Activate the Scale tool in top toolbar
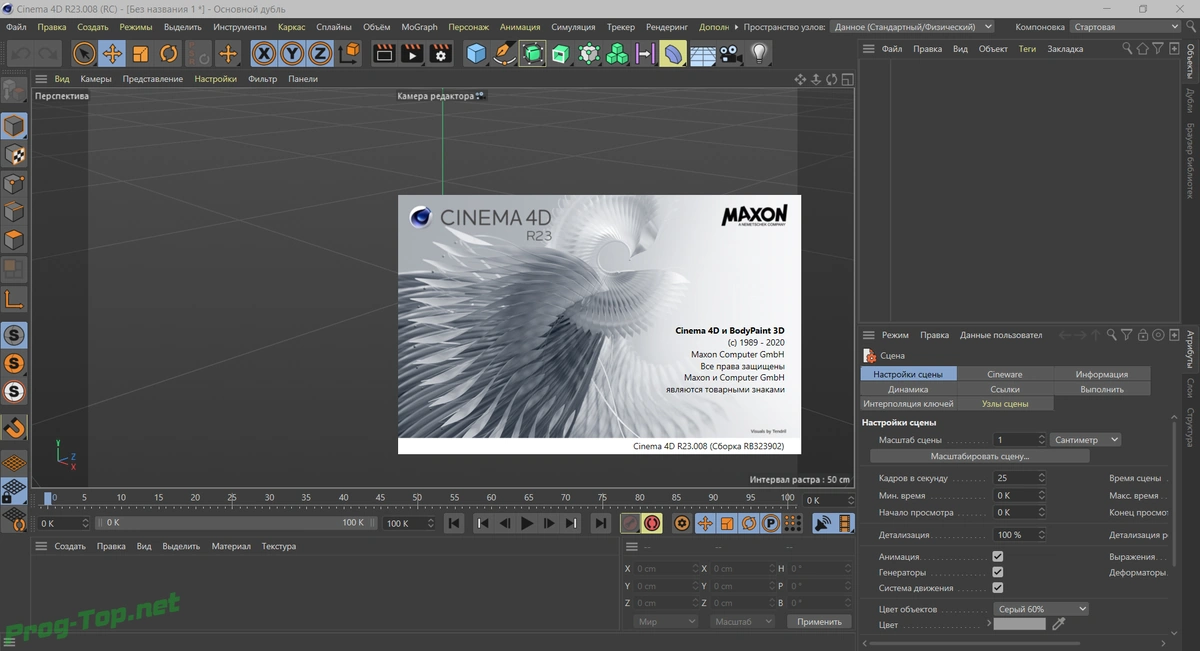The height and width of the screenshot is (651, 1200). click(141, 53)
